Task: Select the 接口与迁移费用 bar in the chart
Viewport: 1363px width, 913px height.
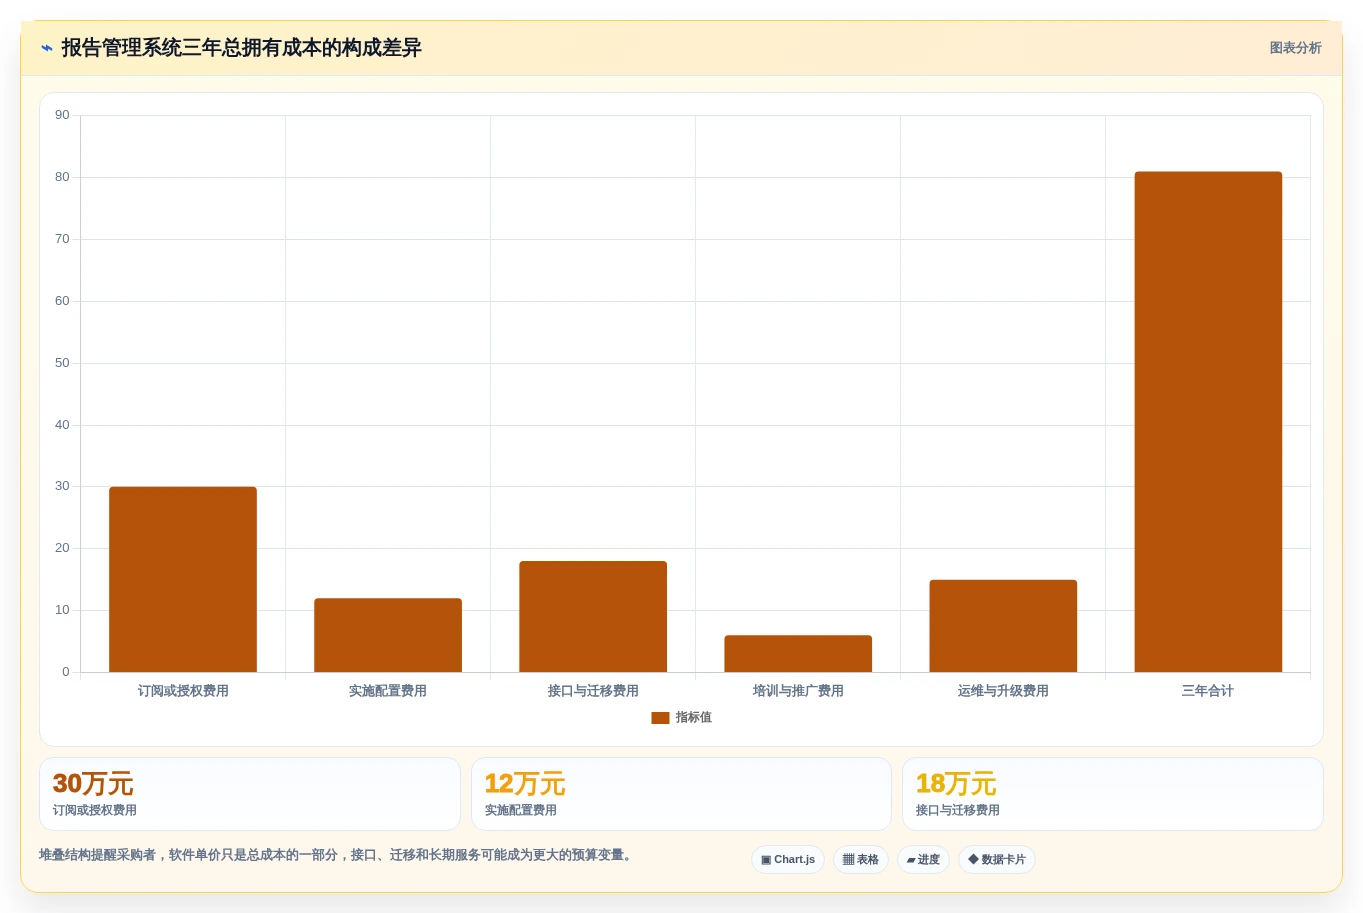Action: [x=593, y=616]
